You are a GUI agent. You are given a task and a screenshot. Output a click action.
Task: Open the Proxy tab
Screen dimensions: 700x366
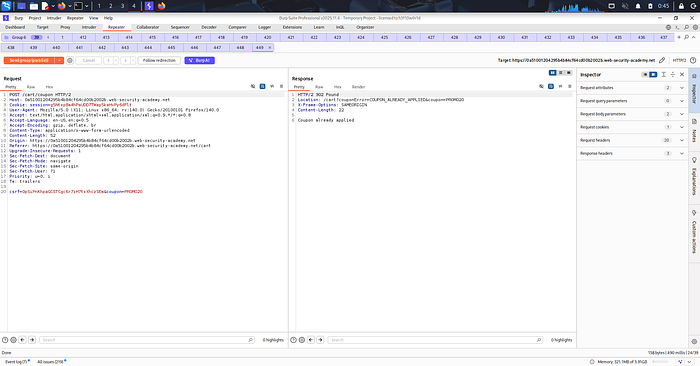point(65,27)
